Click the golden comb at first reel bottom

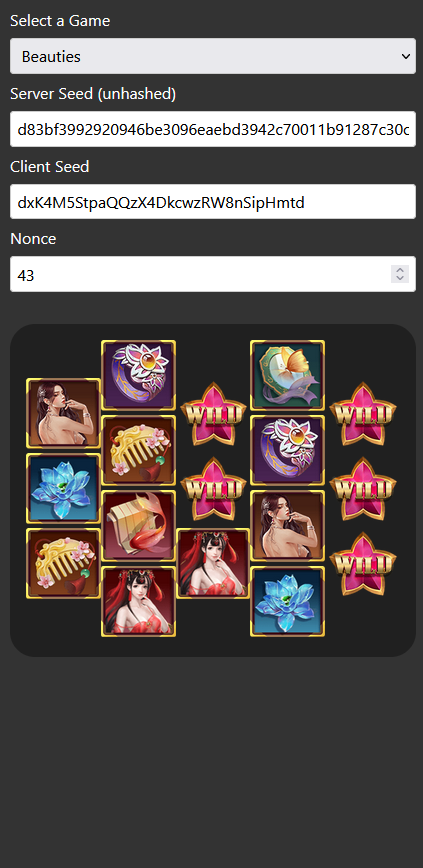coord(64,563)
